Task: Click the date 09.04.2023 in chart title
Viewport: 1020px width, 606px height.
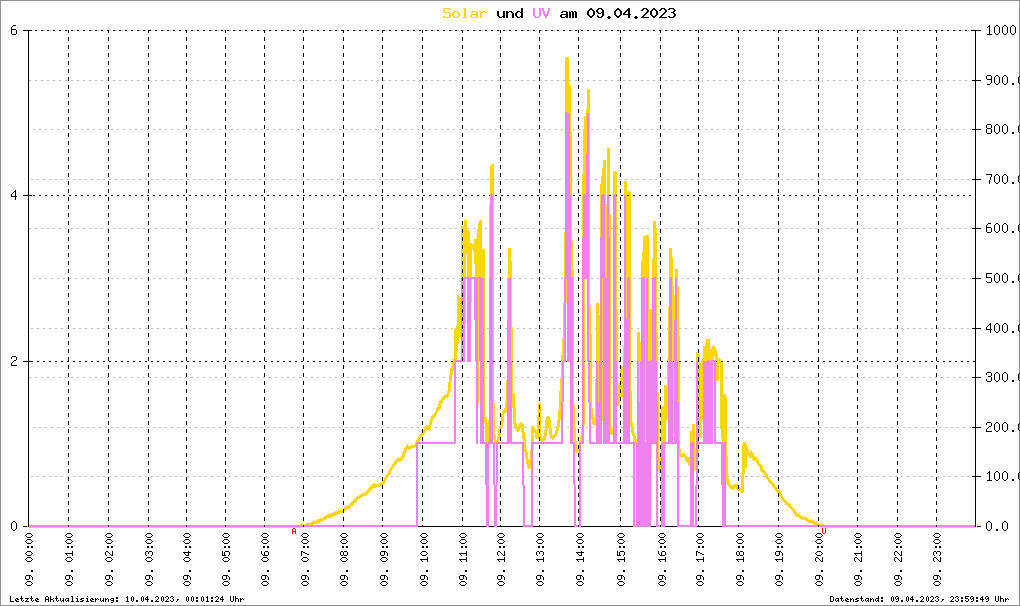Action: point(630,13)
